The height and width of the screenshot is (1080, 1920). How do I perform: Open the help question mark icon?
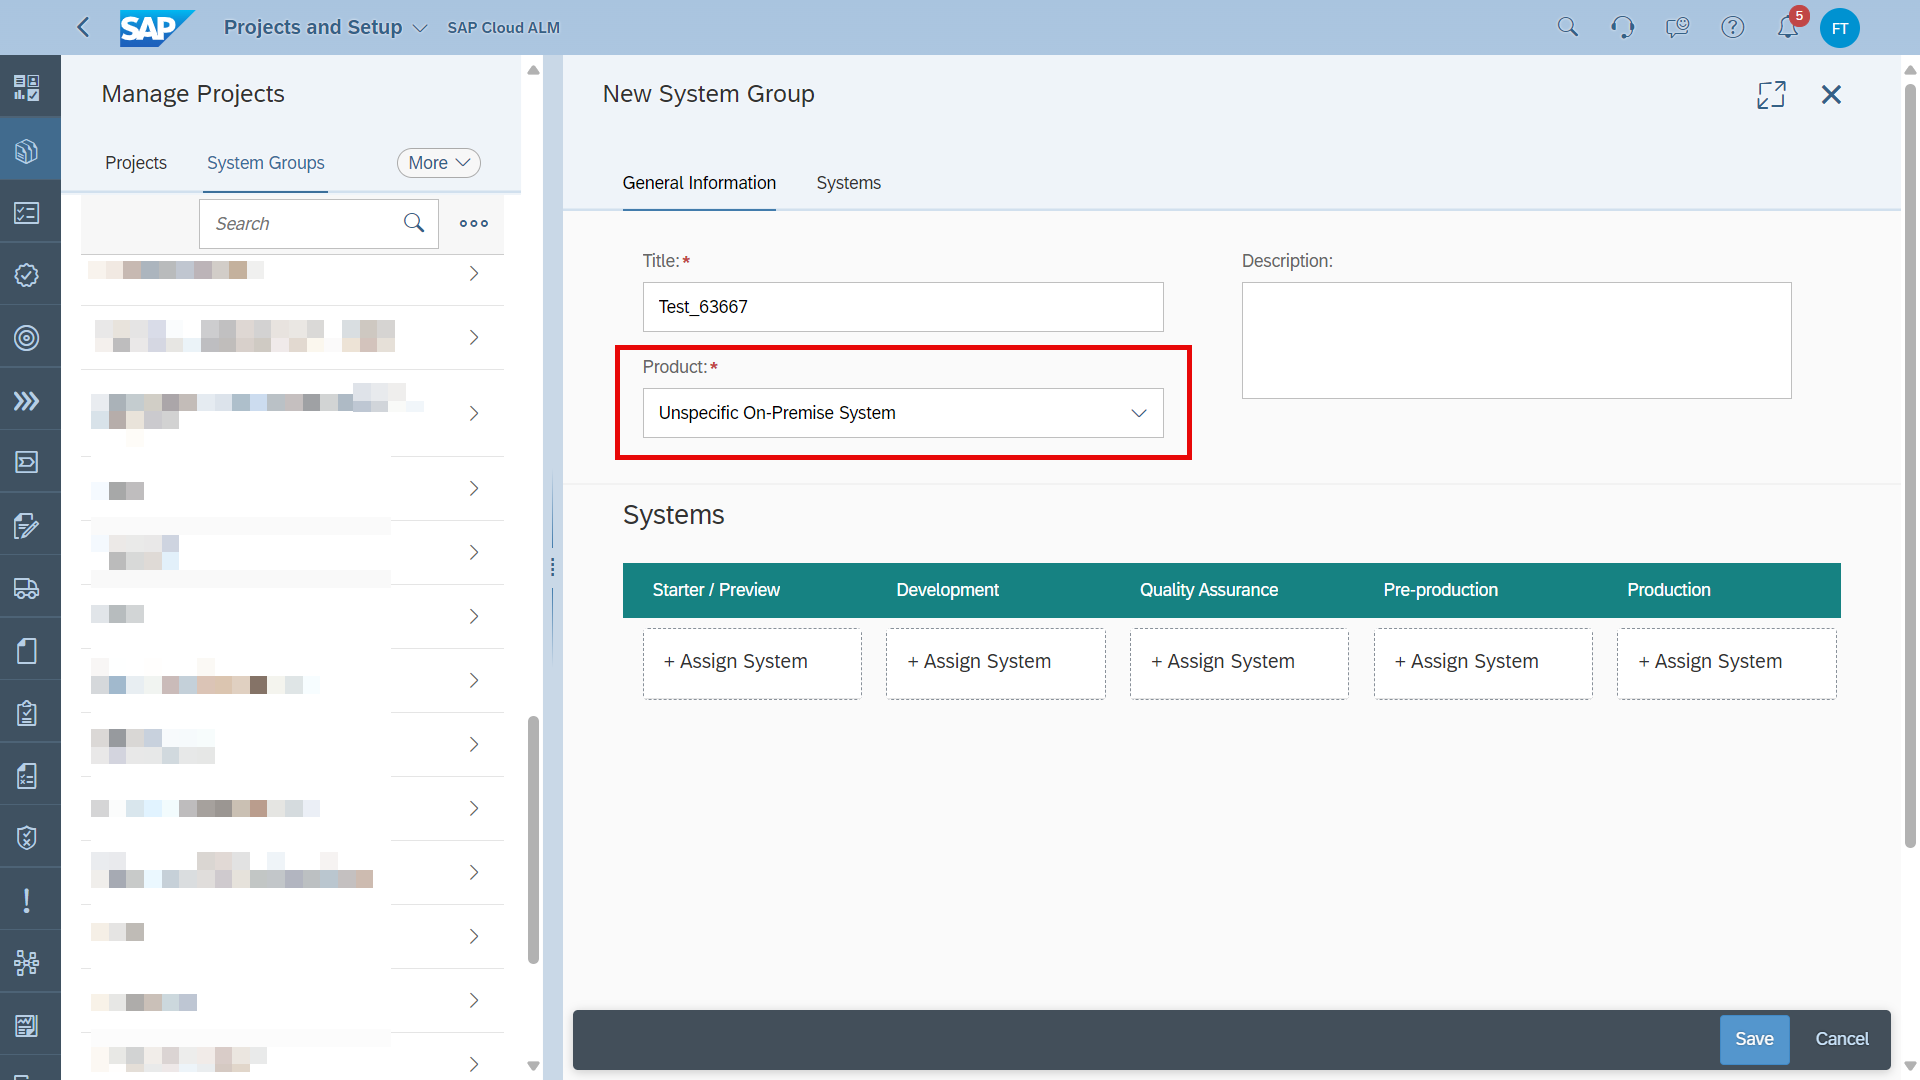click(1732, 28)
